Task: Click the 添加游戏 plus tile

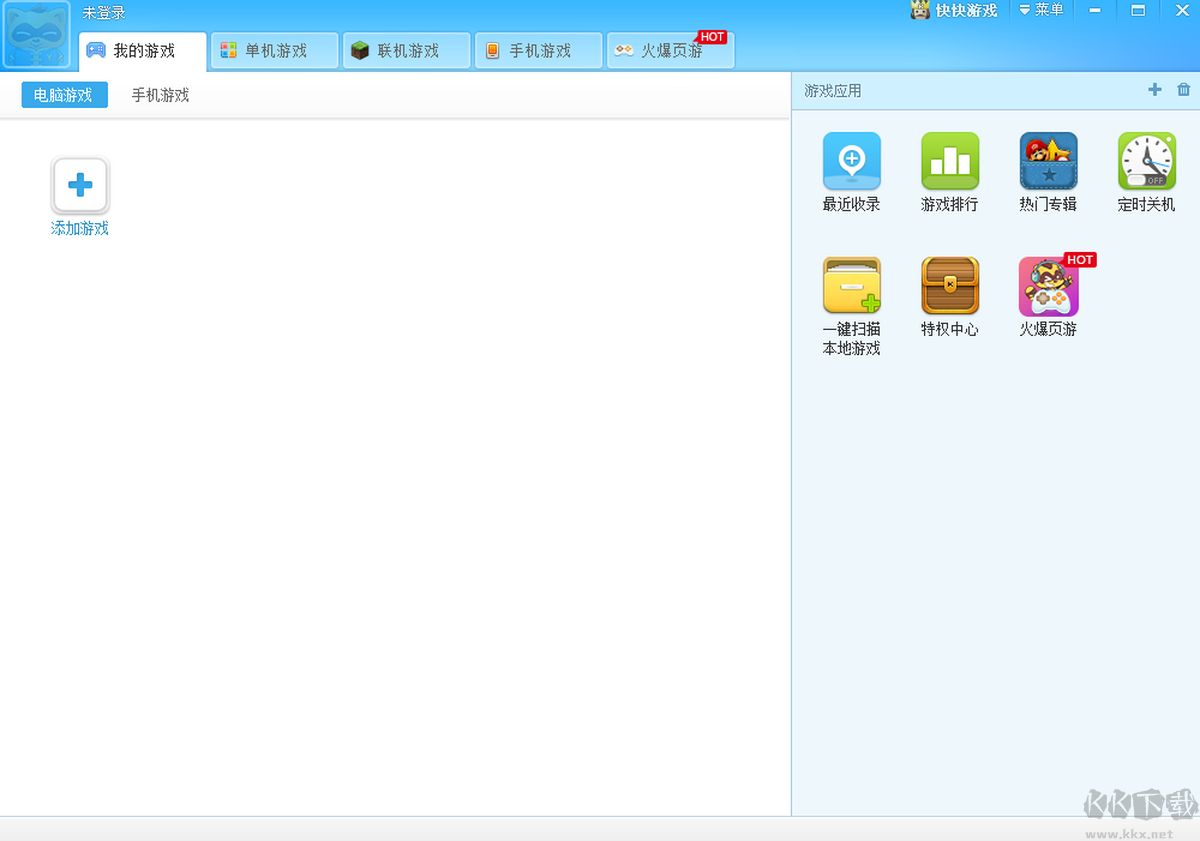Action: pos(80,186)
